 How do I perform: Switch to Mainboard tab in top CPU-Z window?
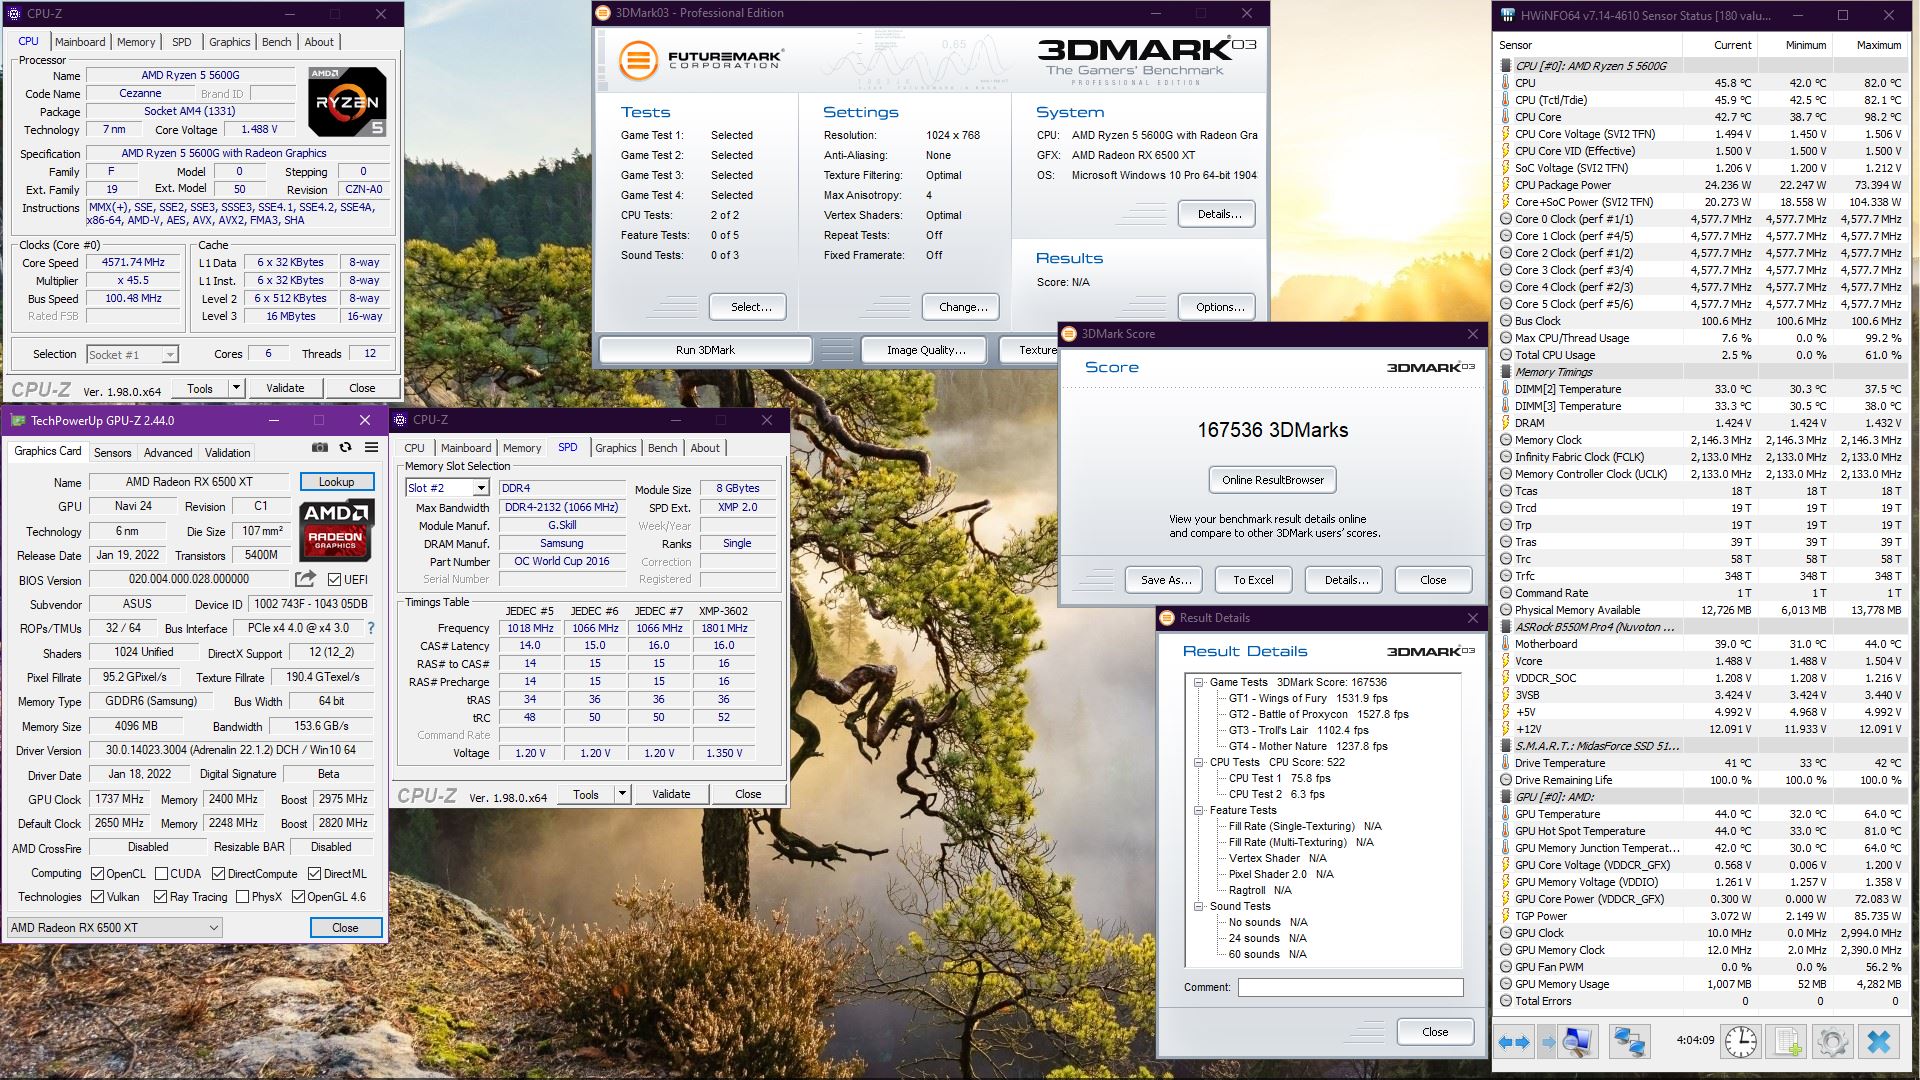(x=80, y=42)
